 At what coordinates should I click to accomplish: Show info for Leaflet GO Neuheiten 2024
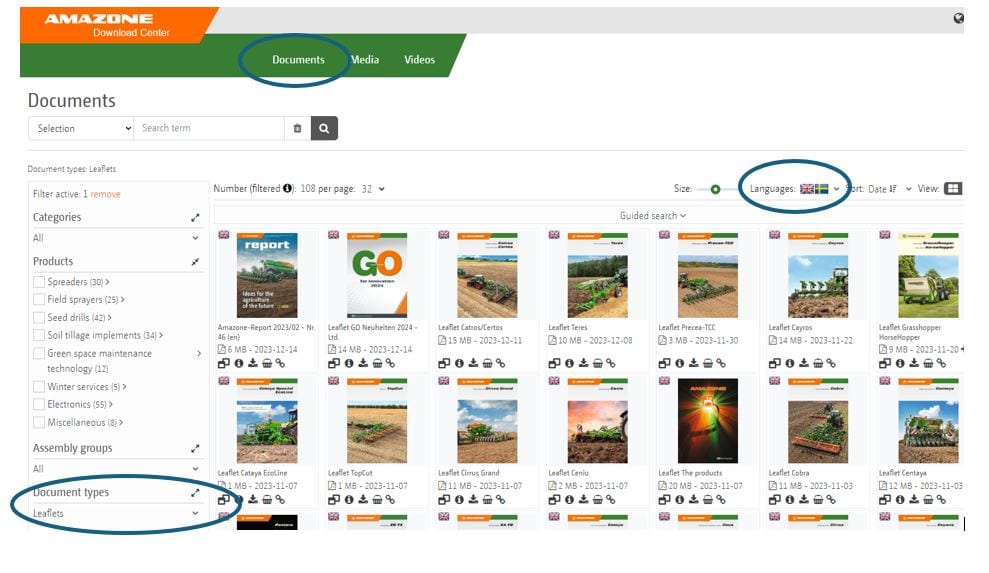point(349,364)
